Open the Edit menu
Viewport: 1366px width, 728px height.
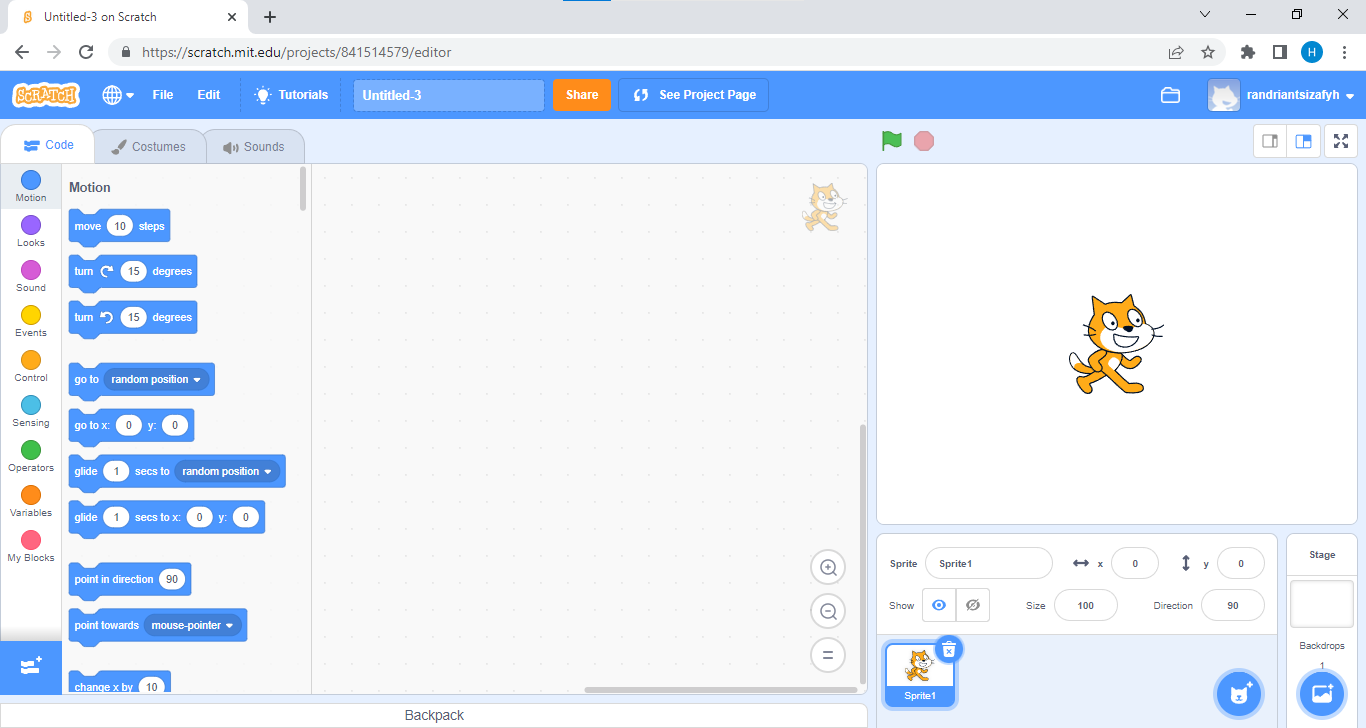coord(209,95)
